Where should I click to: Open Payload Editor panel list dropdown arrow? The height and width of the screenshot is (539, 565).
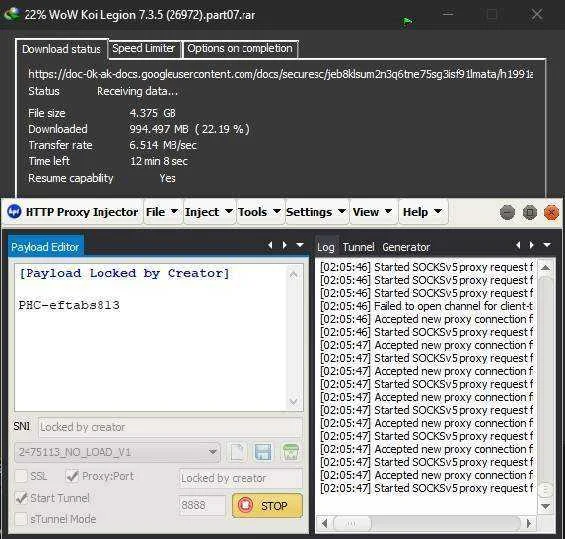(300, 245)
